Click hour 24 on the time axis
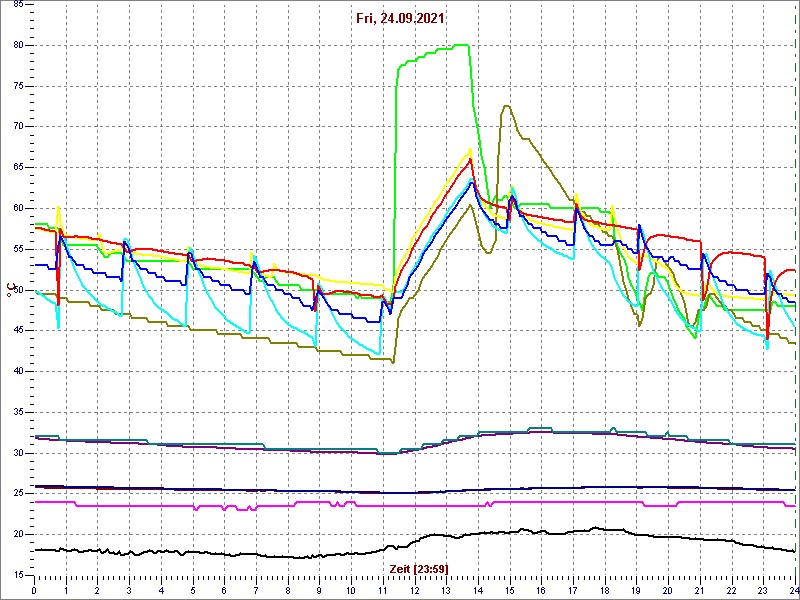Image resolution: width=800 pixels, height=600 pixels. [x=794, y=590]
